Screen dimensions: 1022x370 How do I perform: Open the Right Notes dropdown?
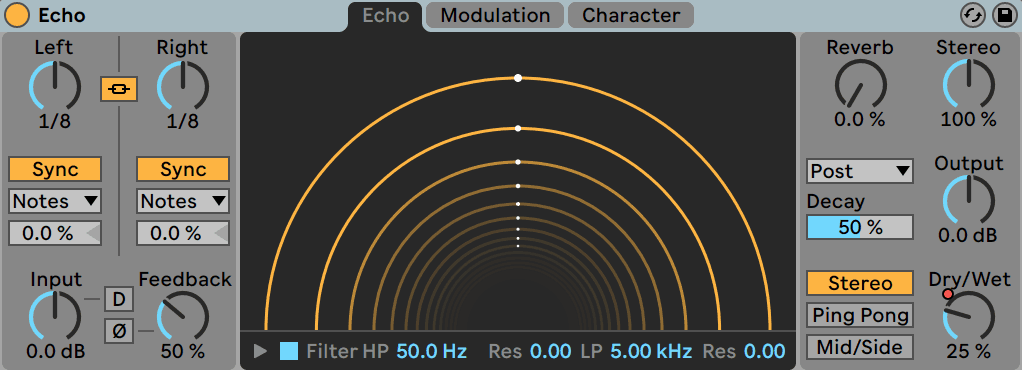[x=182, y=201]
